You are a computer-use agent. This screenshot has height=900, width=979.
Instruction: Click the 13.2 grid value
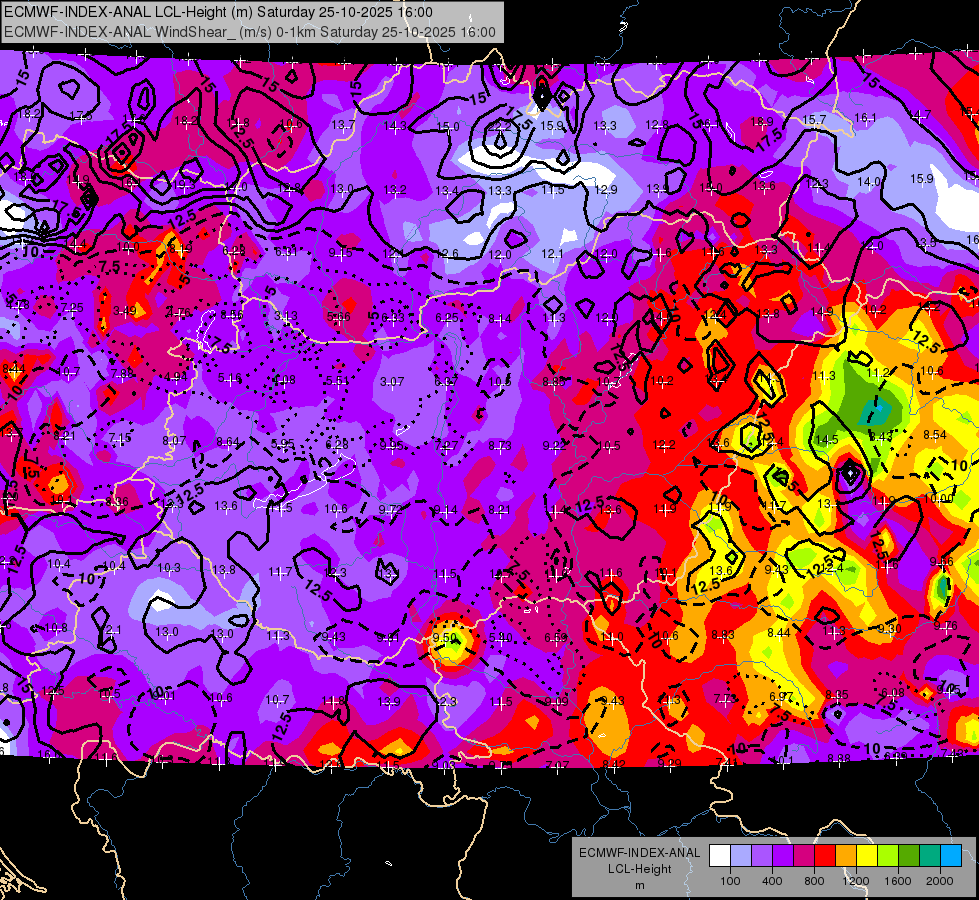395,189
